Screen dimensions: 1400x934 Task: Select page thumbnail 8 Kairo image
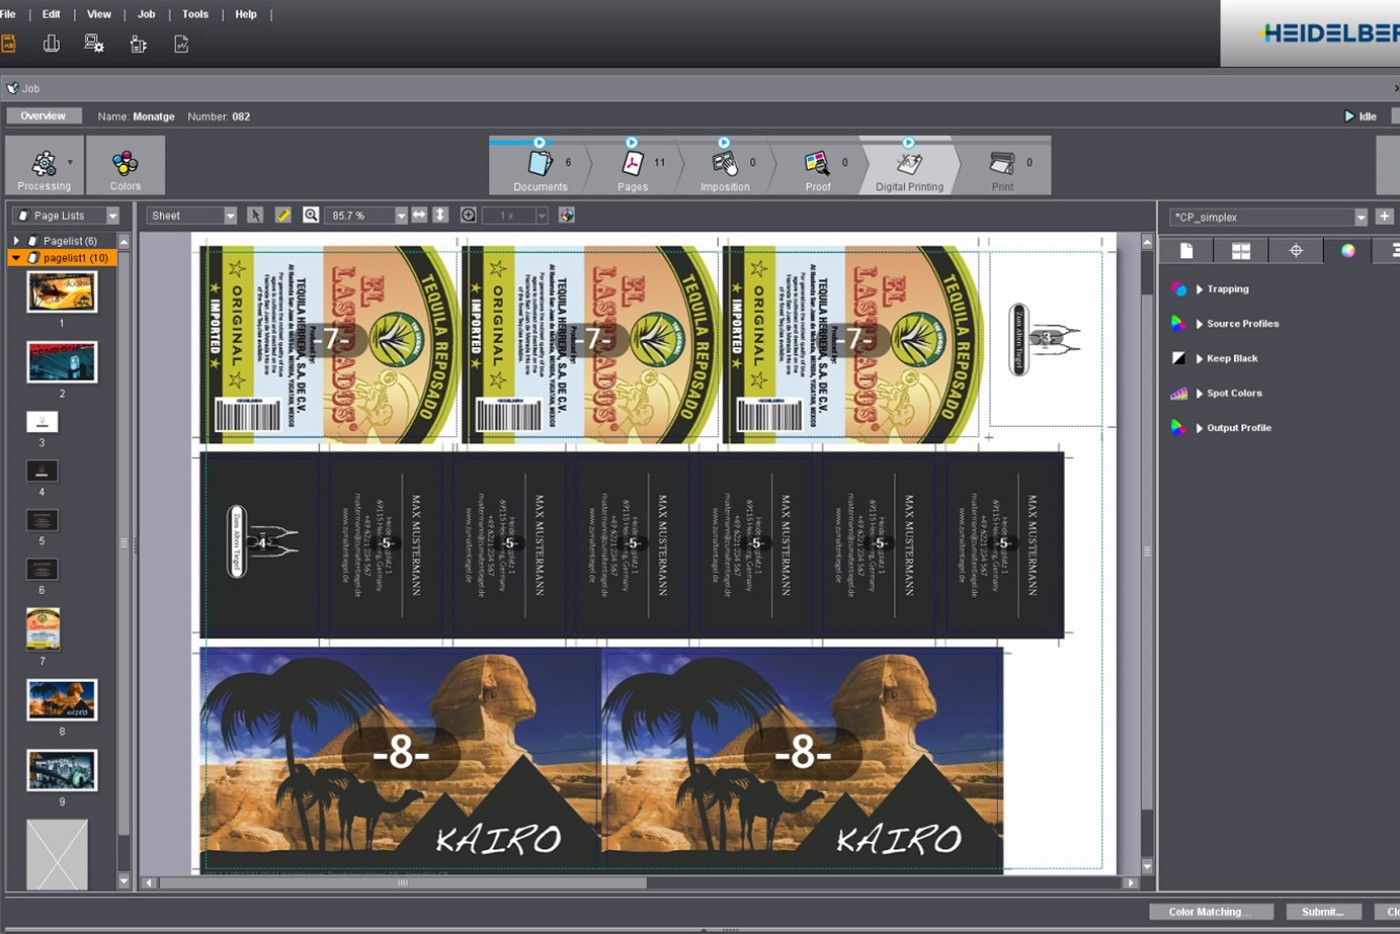click(62, 700)
